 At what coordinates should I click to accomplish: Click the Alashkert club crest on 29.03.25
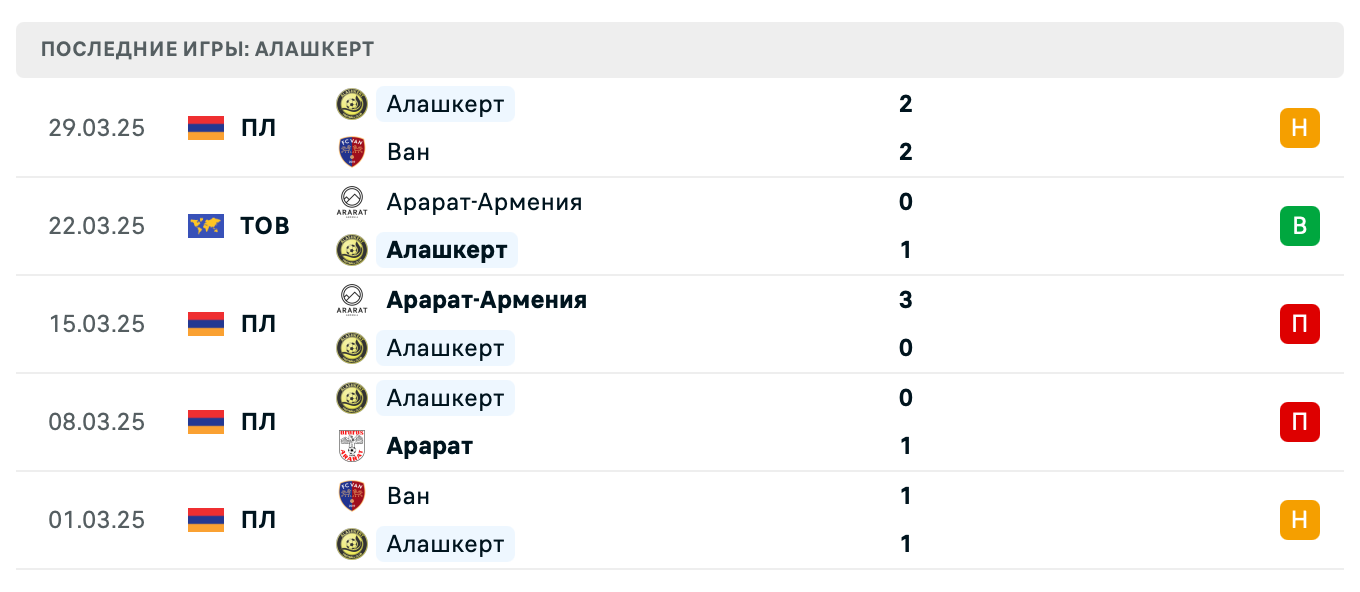tap(351, 104)
